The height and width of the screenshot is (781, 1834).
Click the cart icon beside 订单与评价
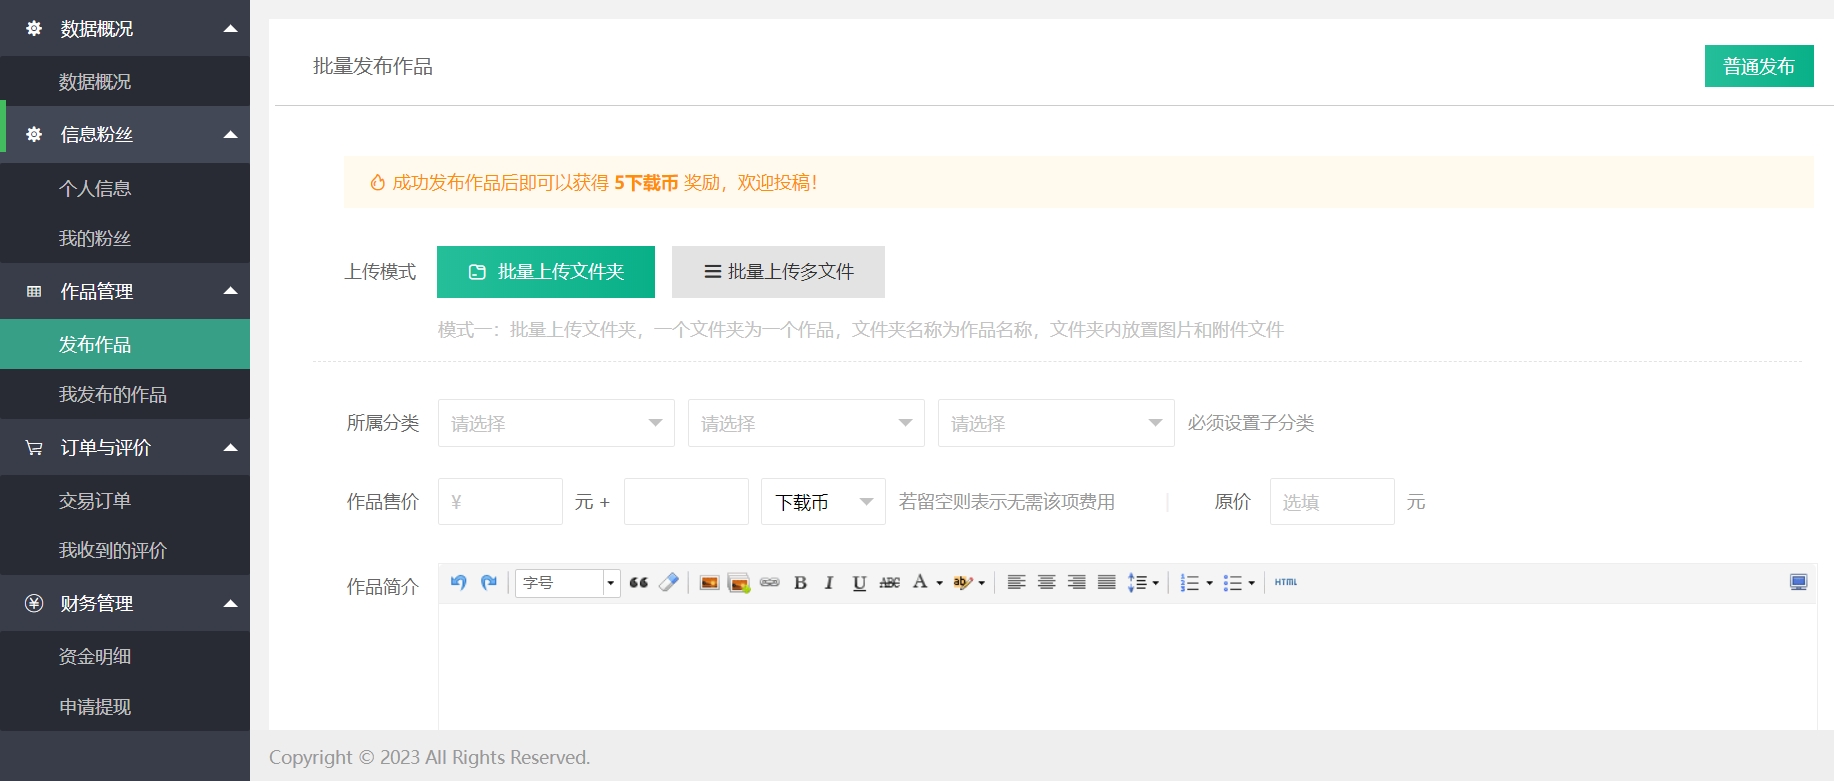[34, 447]
